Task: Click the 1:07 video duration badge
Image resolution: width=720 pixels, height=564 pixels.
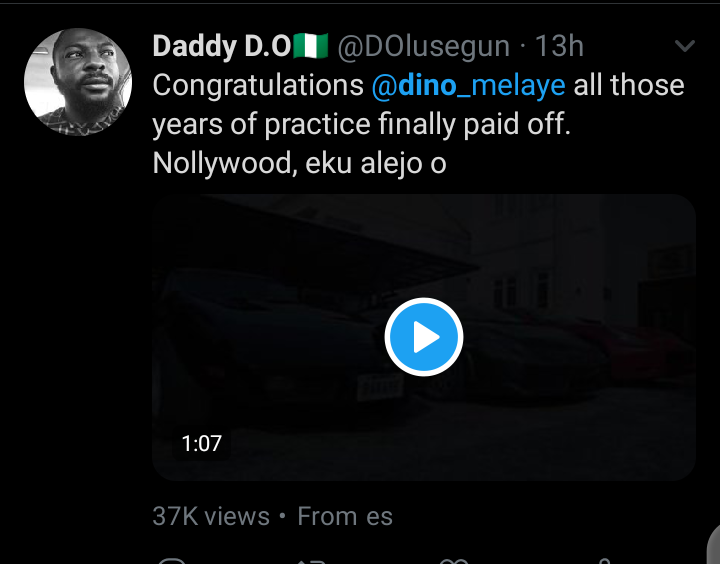Action: click(202, 444)
